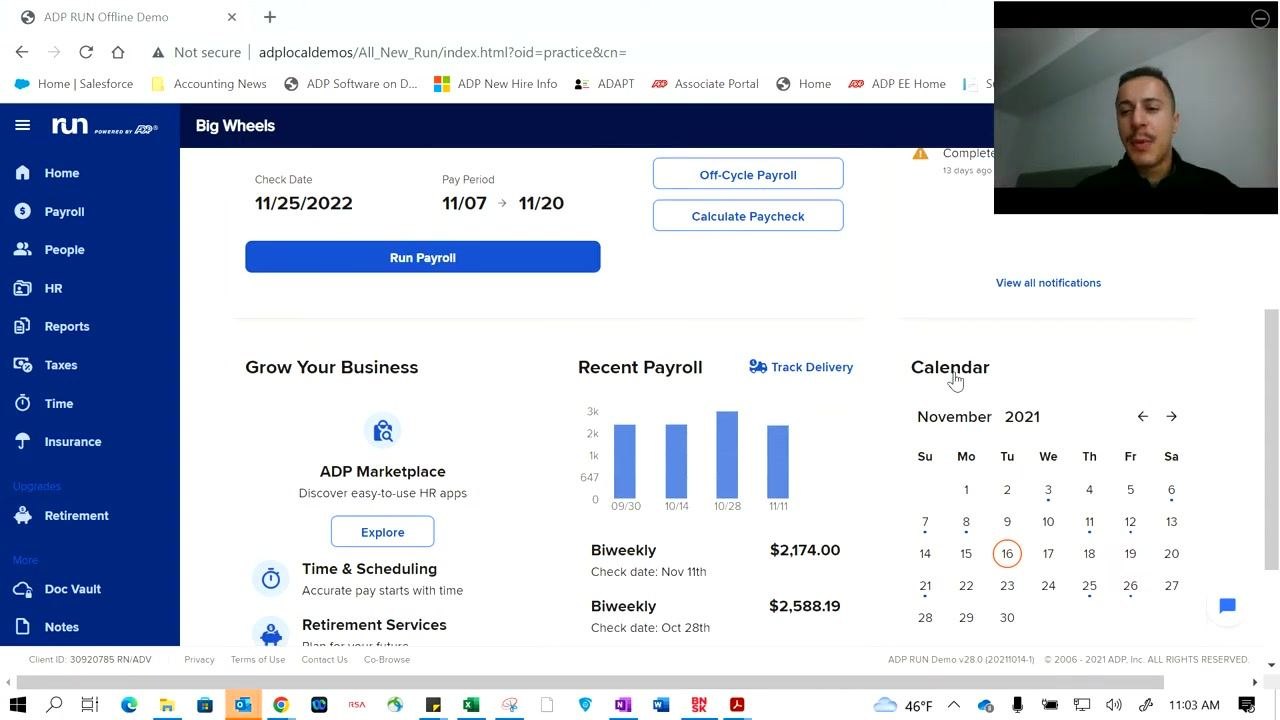Open Terms of Use footer link
1280x720 pixels.
[x=258, y=660]
